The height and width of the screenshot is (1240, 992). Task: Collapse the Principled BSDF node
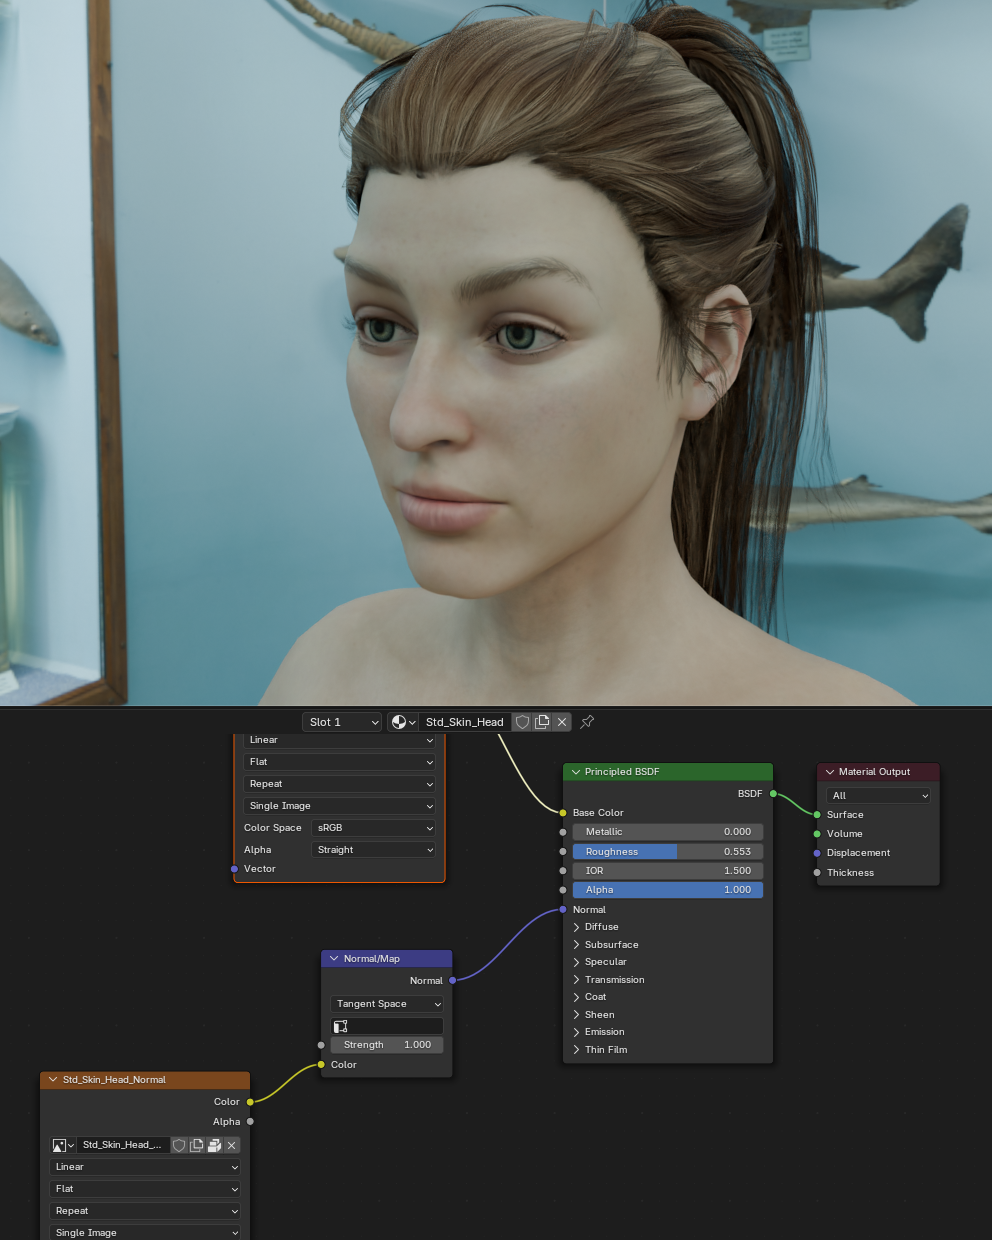576,772
